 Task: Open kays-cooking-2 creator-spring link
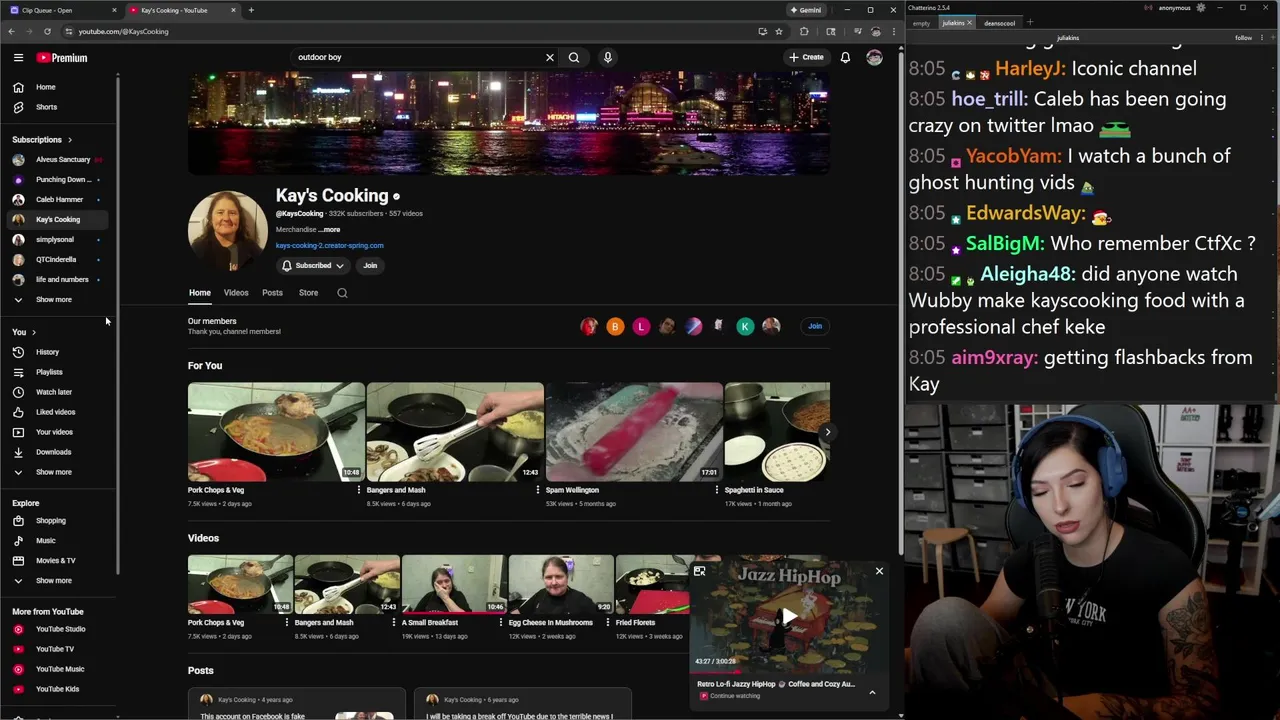tap(330, 245)
